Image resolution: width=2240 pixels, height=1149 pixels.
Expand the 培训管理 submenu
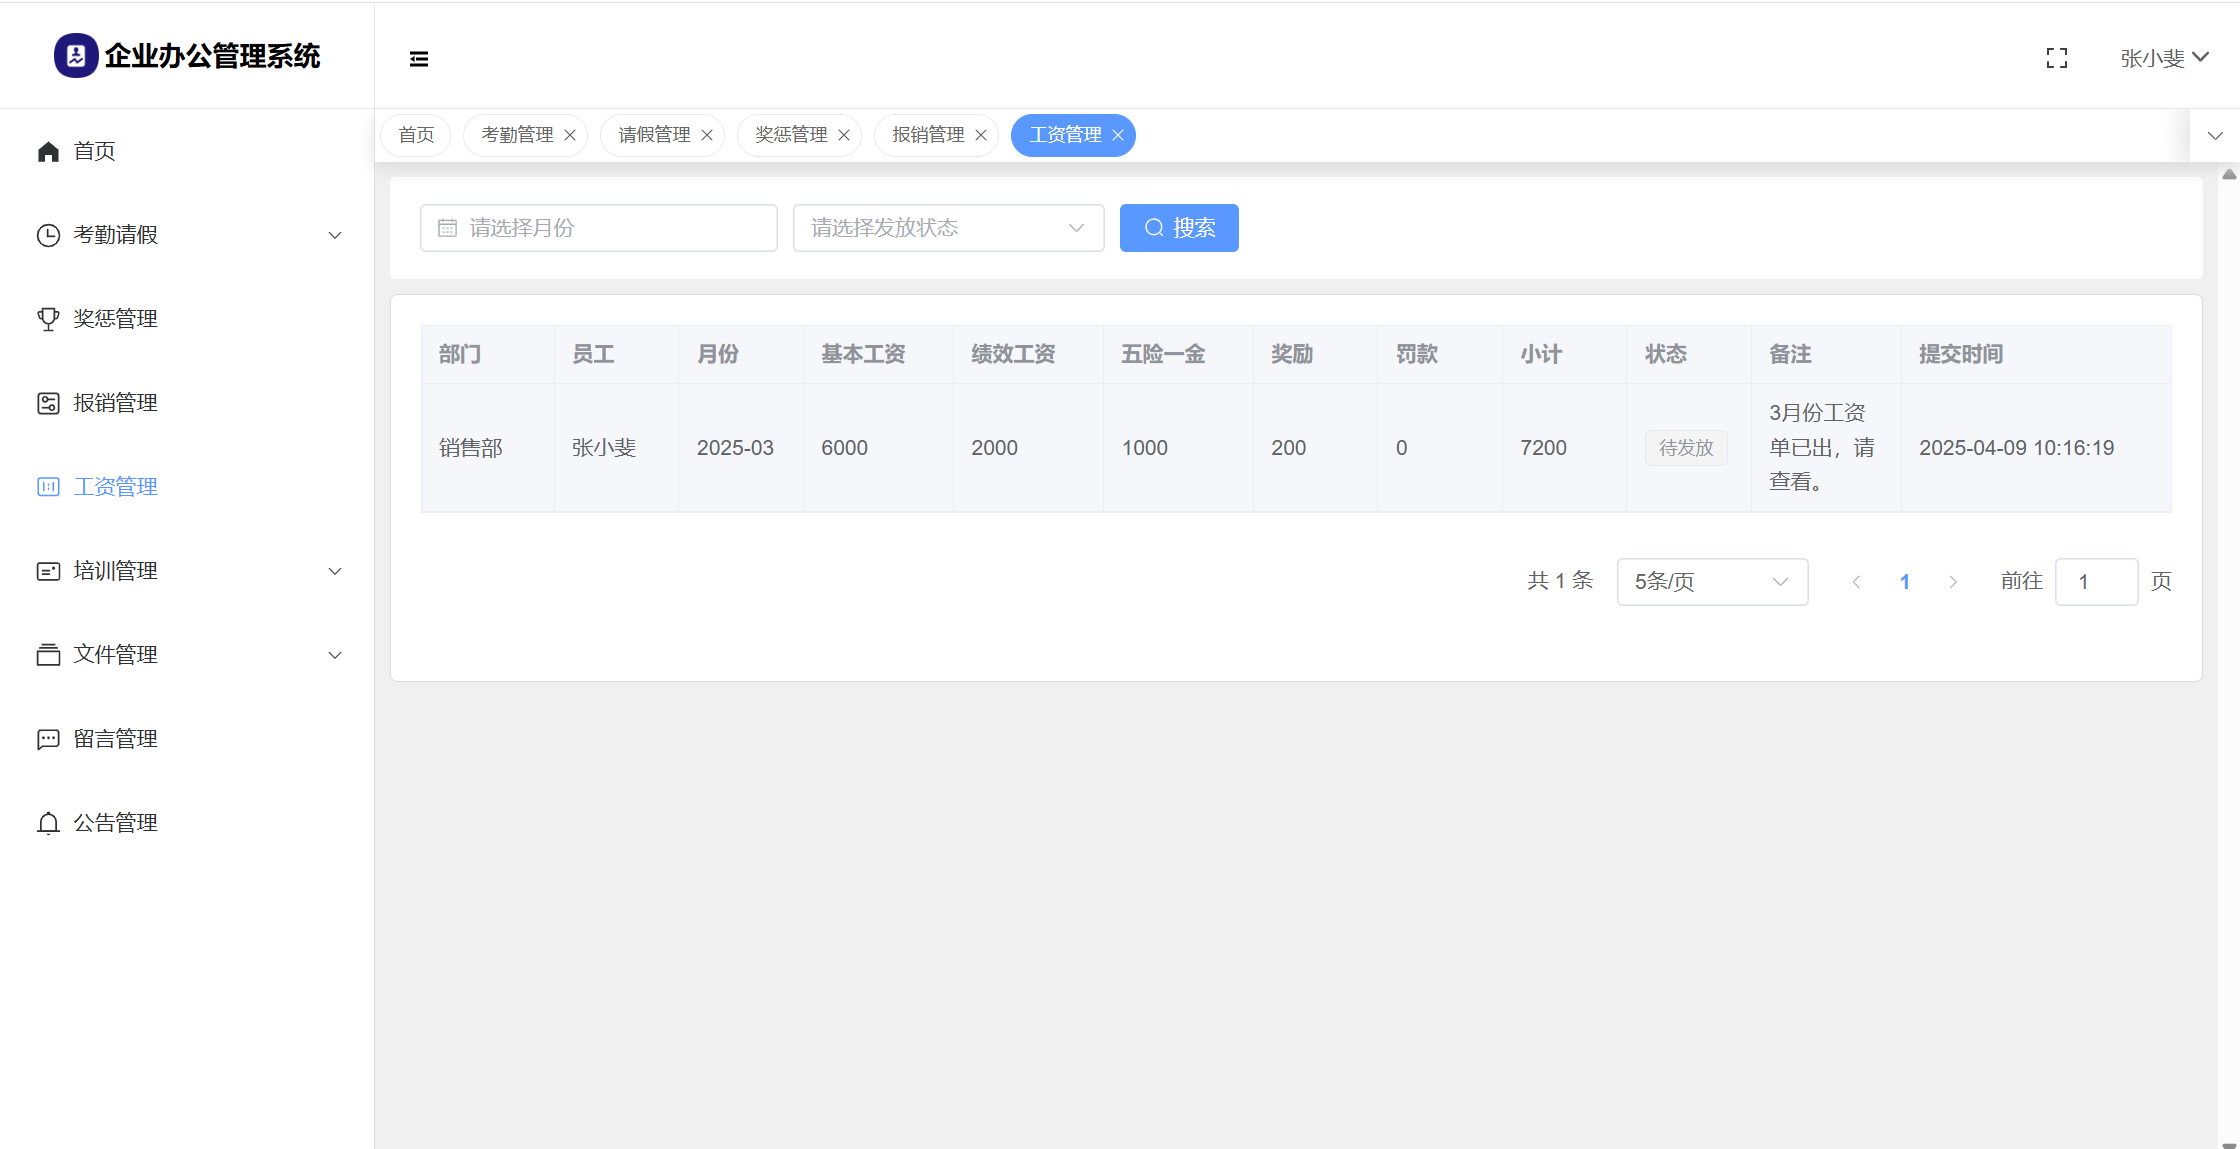coord(335,571)
